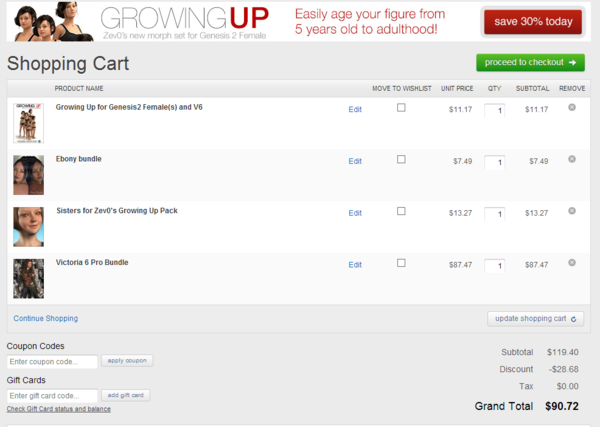
Task: Open Growing Up for Genesis2 product thumbnail
Action: [29, 123]
